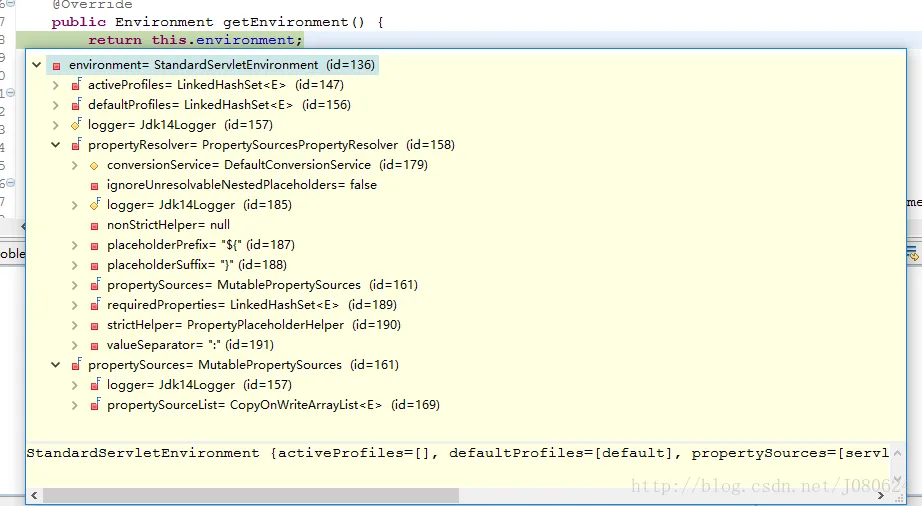922x506 pixels.
Task: Expand the propertySourceList CopyOnWriteArrayList node
Action: pos(74,405)
